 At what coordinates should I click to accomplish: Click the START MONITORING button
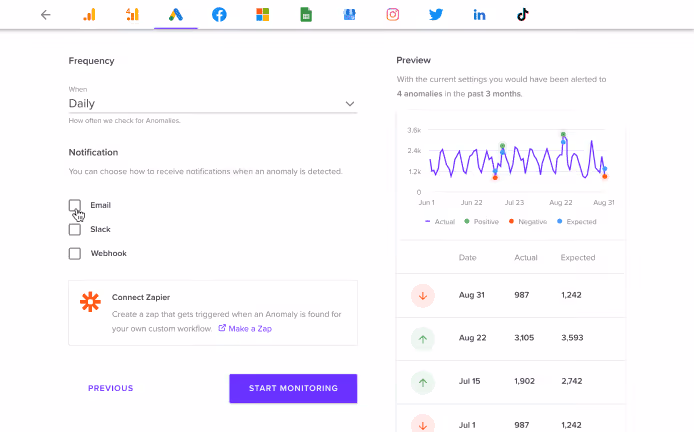[293, 388]
